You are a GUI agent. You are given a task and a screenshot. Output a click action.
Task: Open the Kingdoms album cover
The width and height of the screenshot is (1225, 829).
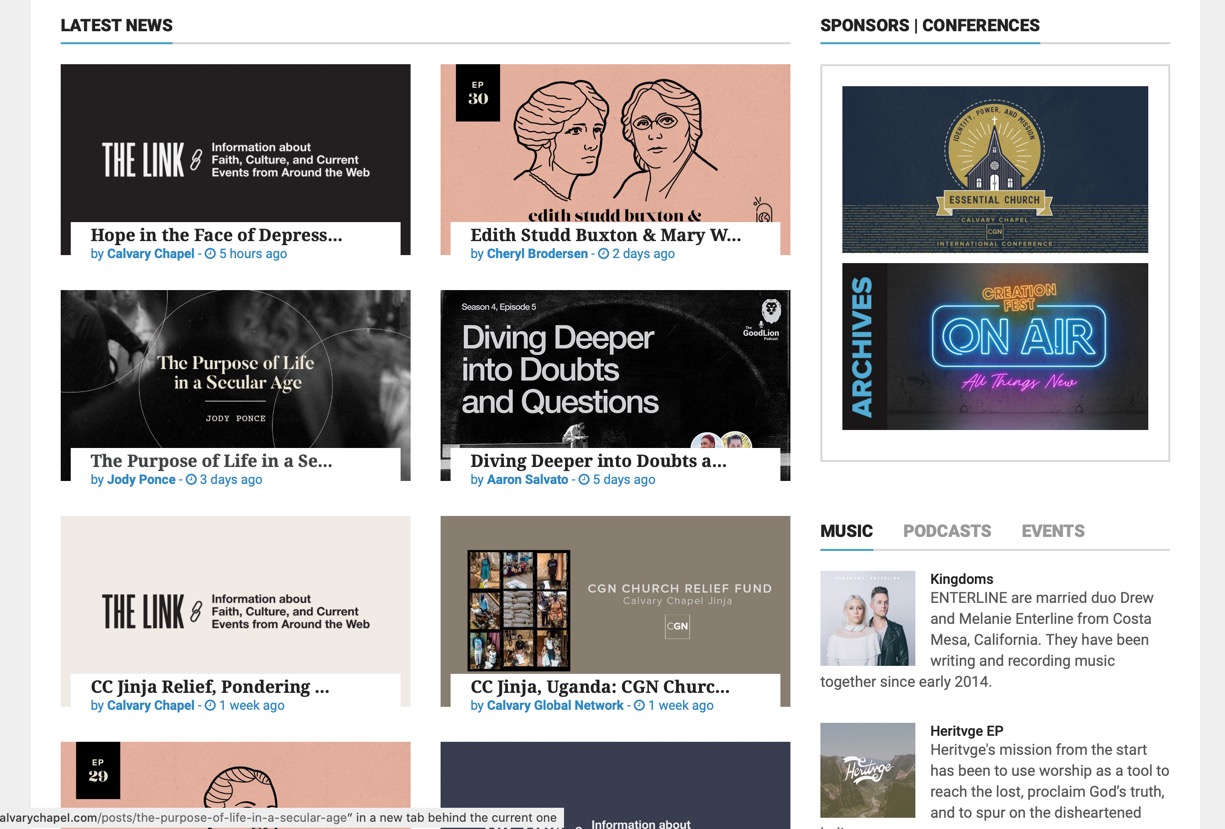coord(867,618)
